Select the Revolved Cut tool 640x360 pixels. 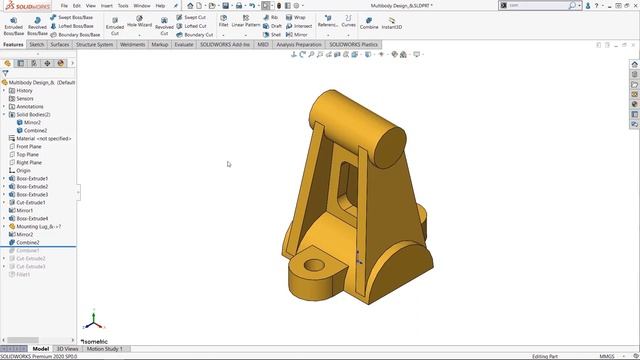tap(164, 27)
